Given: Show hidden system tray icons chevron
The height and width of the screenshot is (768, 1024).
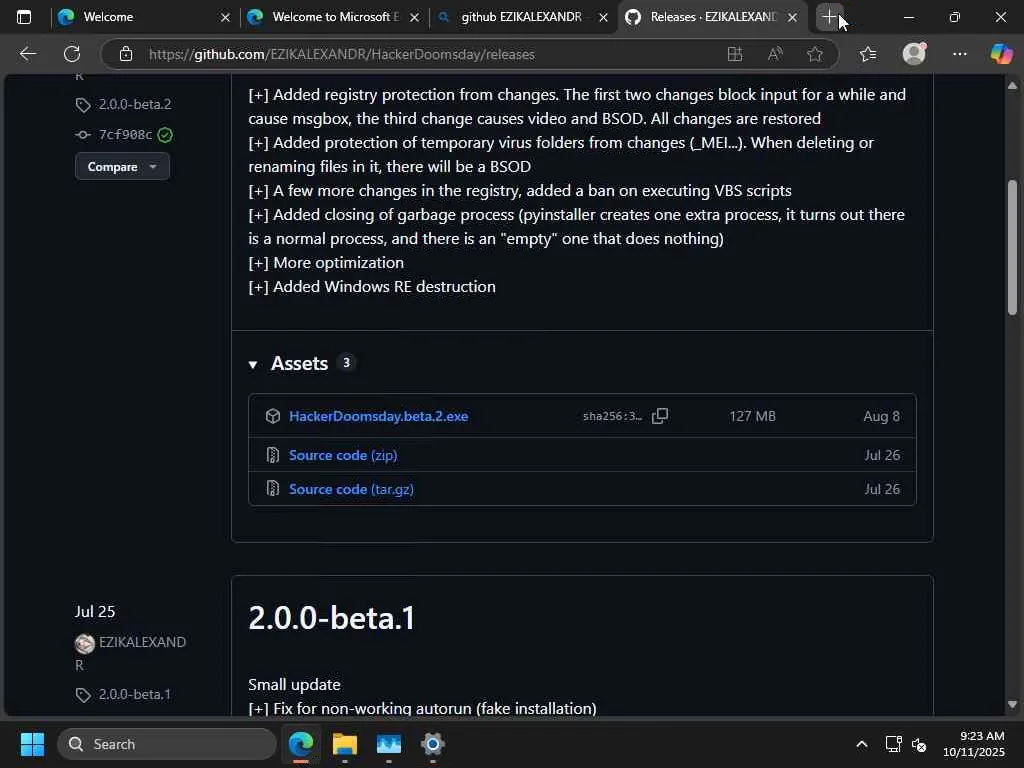Looking at the screenshot, I should (861, 744).
